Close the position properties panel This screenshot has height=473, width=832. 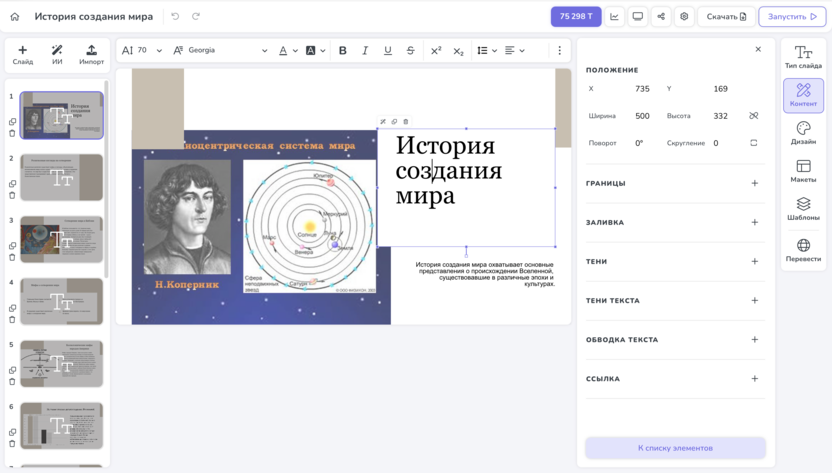758,49
